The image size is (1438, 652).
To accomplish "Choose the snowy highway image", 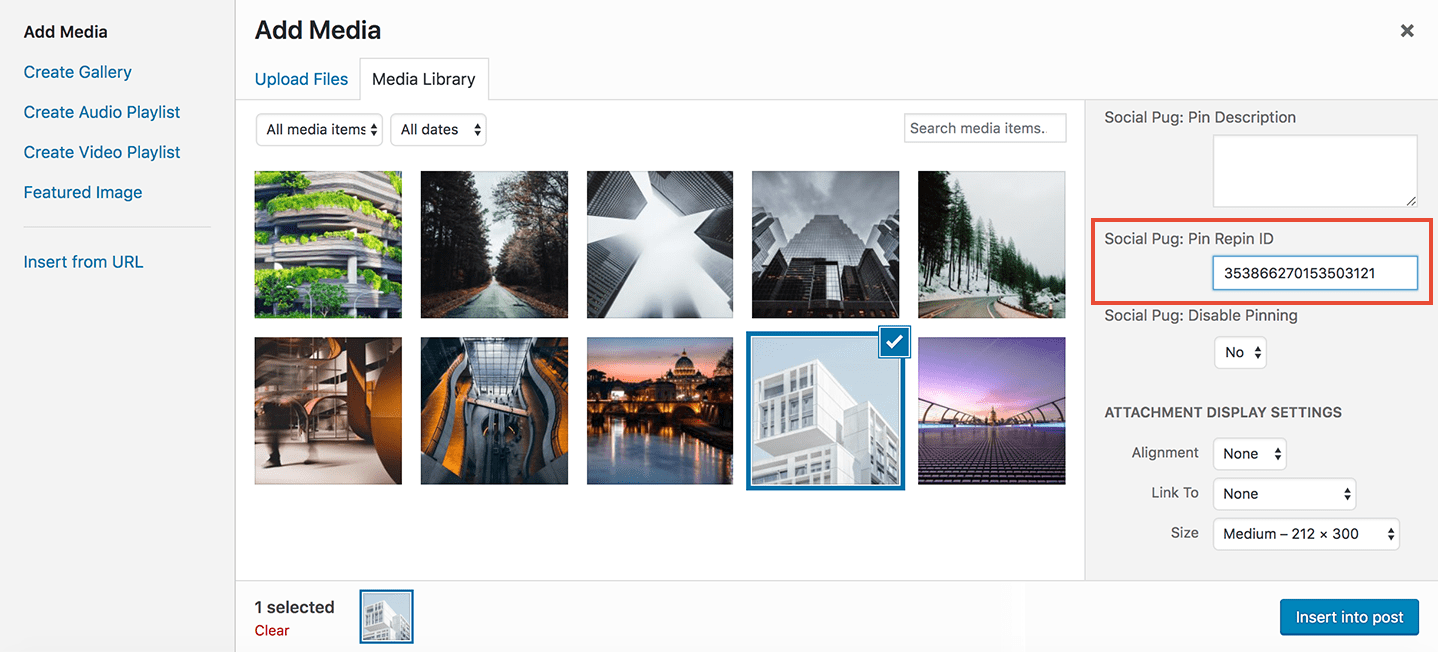I will tap(991, 244).
